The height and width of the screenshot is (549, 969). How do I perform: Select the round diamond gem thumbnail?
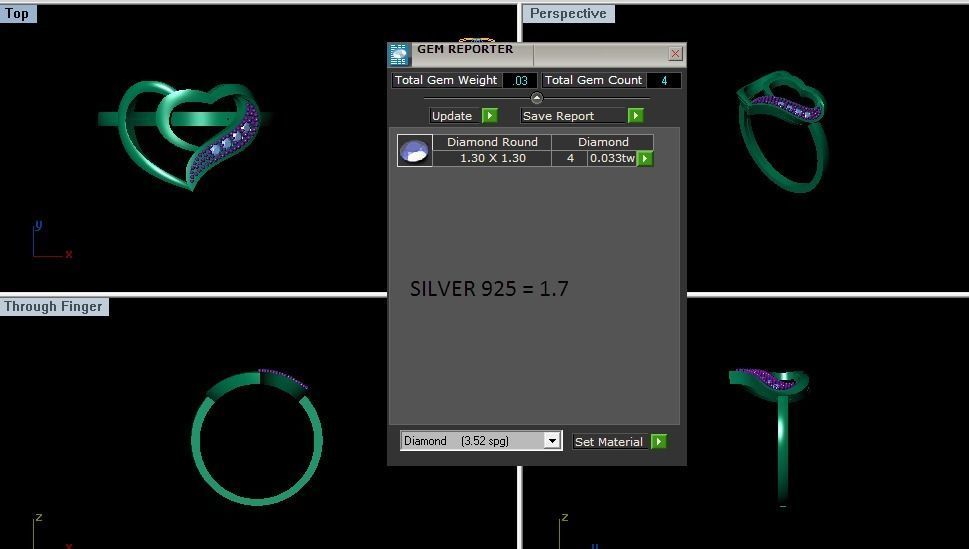point(415,150)
